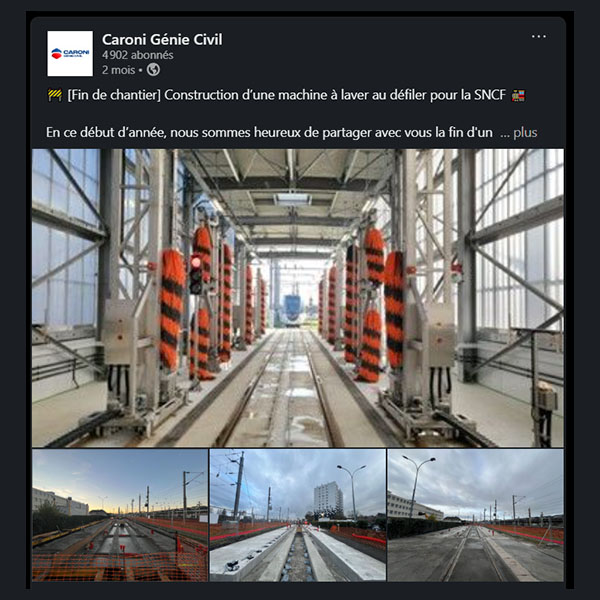The width and height of the screenshot is (600, 600).
Task: Open the sunset track construction photo
Action: point(120,515)
